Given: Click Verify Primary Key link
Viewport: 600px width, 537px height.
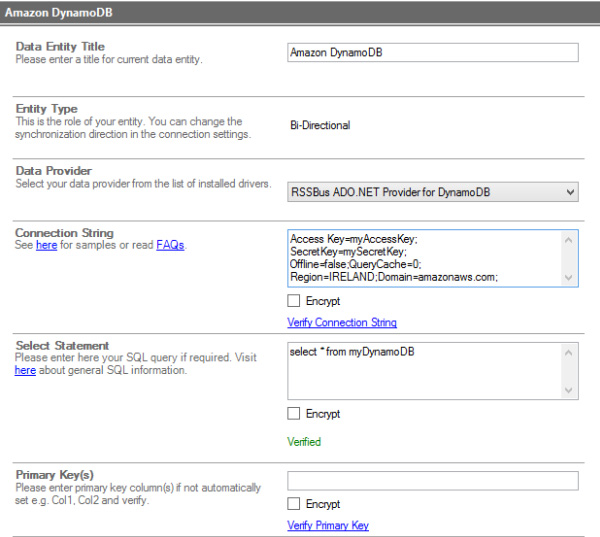Looking at the screenshot, I should (327, 525).
